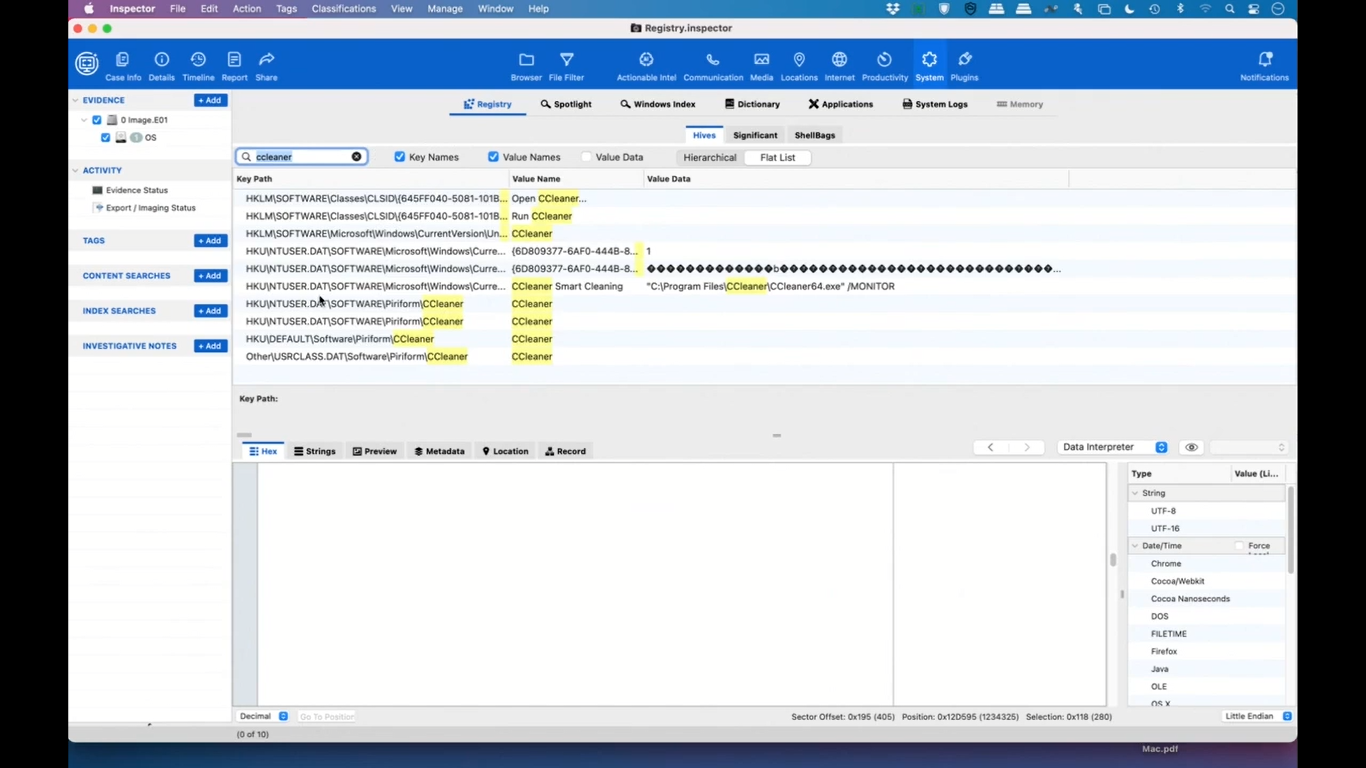Collapse the 0 Image.E01 tree node
Screen dimensions: 1366x768
click(x=85, y=120)
